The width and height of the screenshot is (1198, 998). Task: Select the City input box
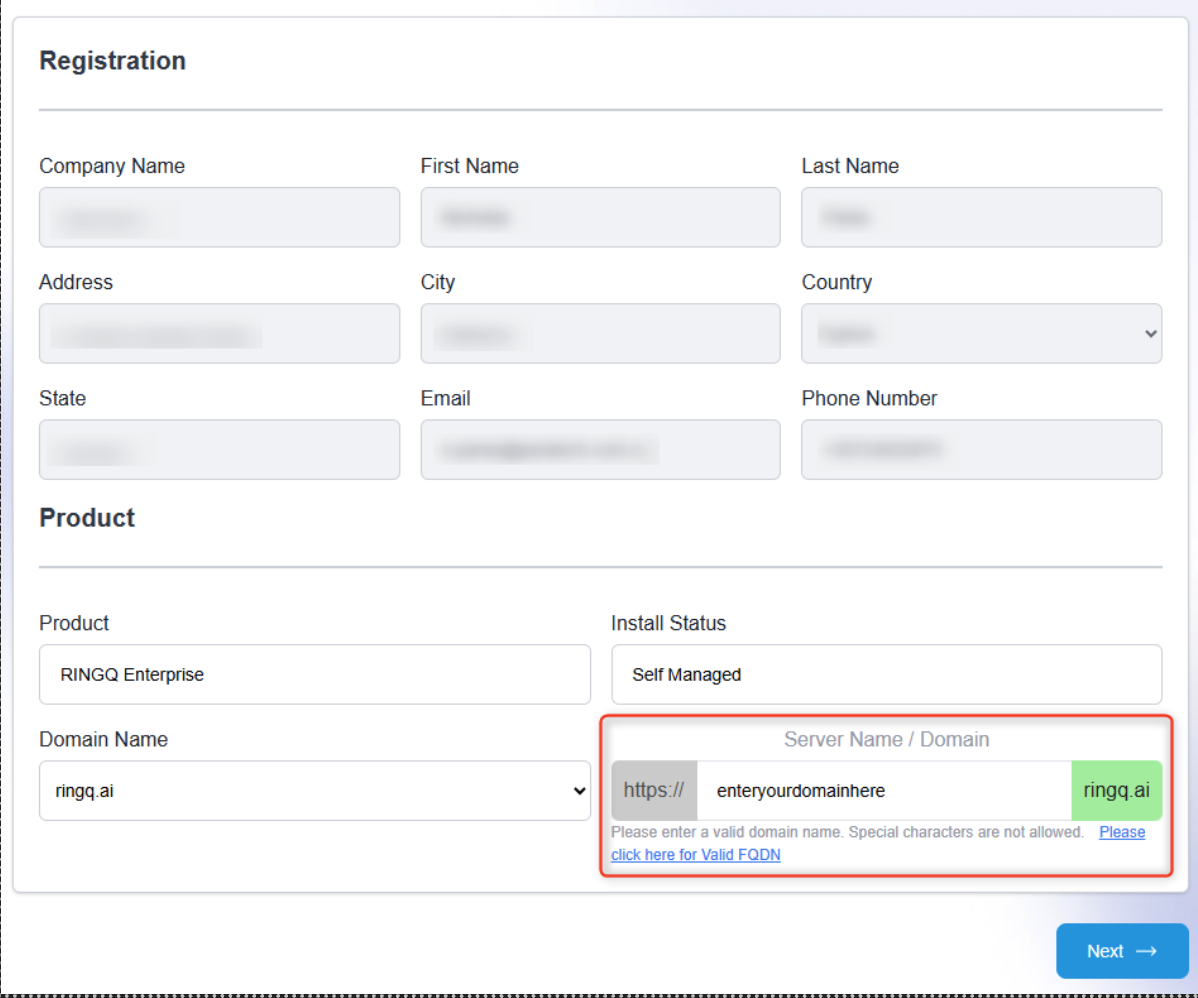click(600, 334)
